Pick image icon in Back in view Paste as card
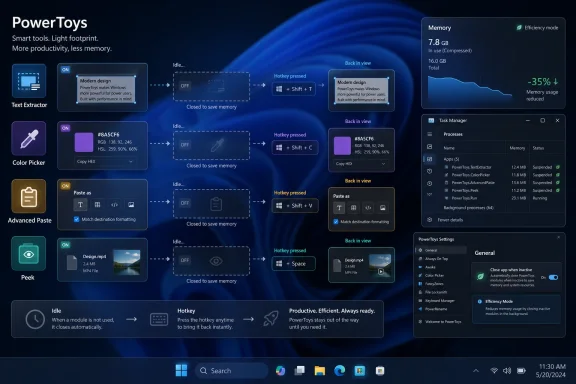 click(x=383, y=208)
